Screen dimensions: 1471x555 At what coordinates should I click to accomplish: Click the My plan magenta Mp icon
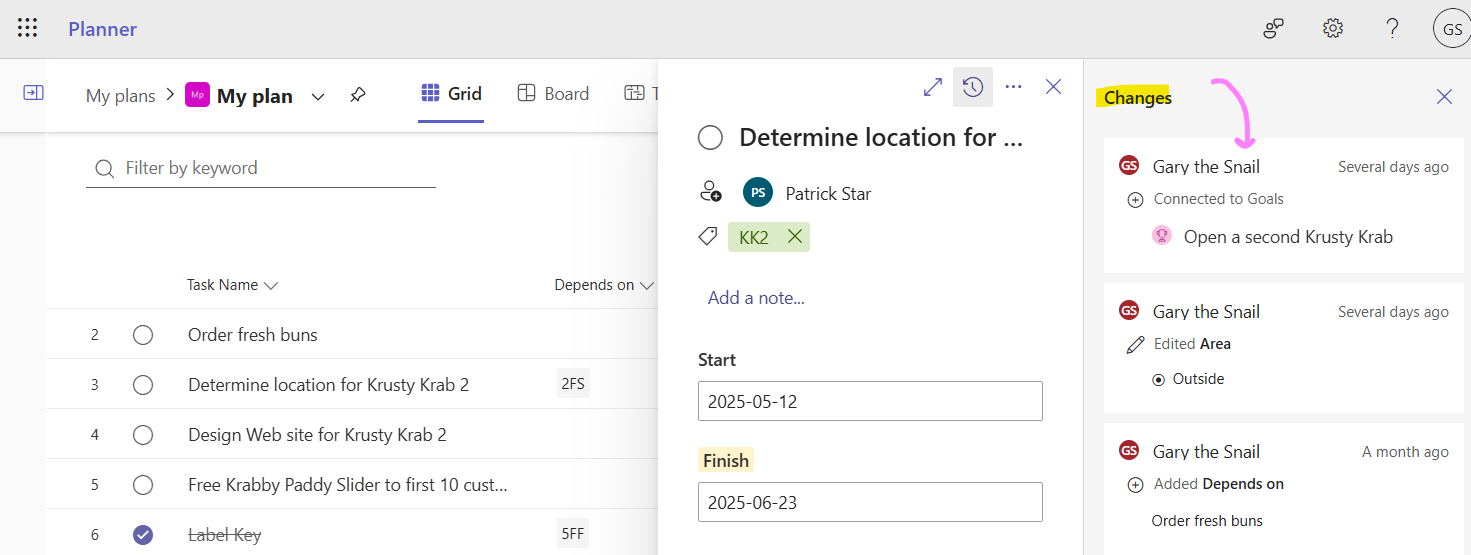coord(197,95)
